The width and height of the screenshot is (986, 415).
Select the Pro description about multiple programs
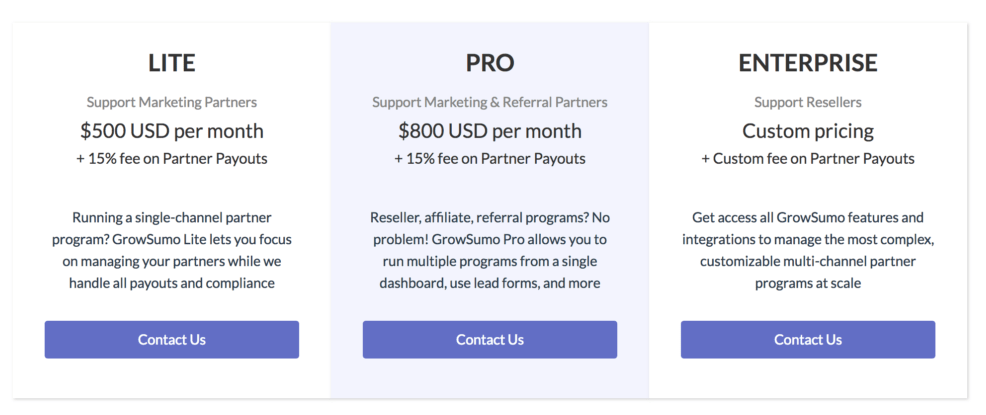489,250
